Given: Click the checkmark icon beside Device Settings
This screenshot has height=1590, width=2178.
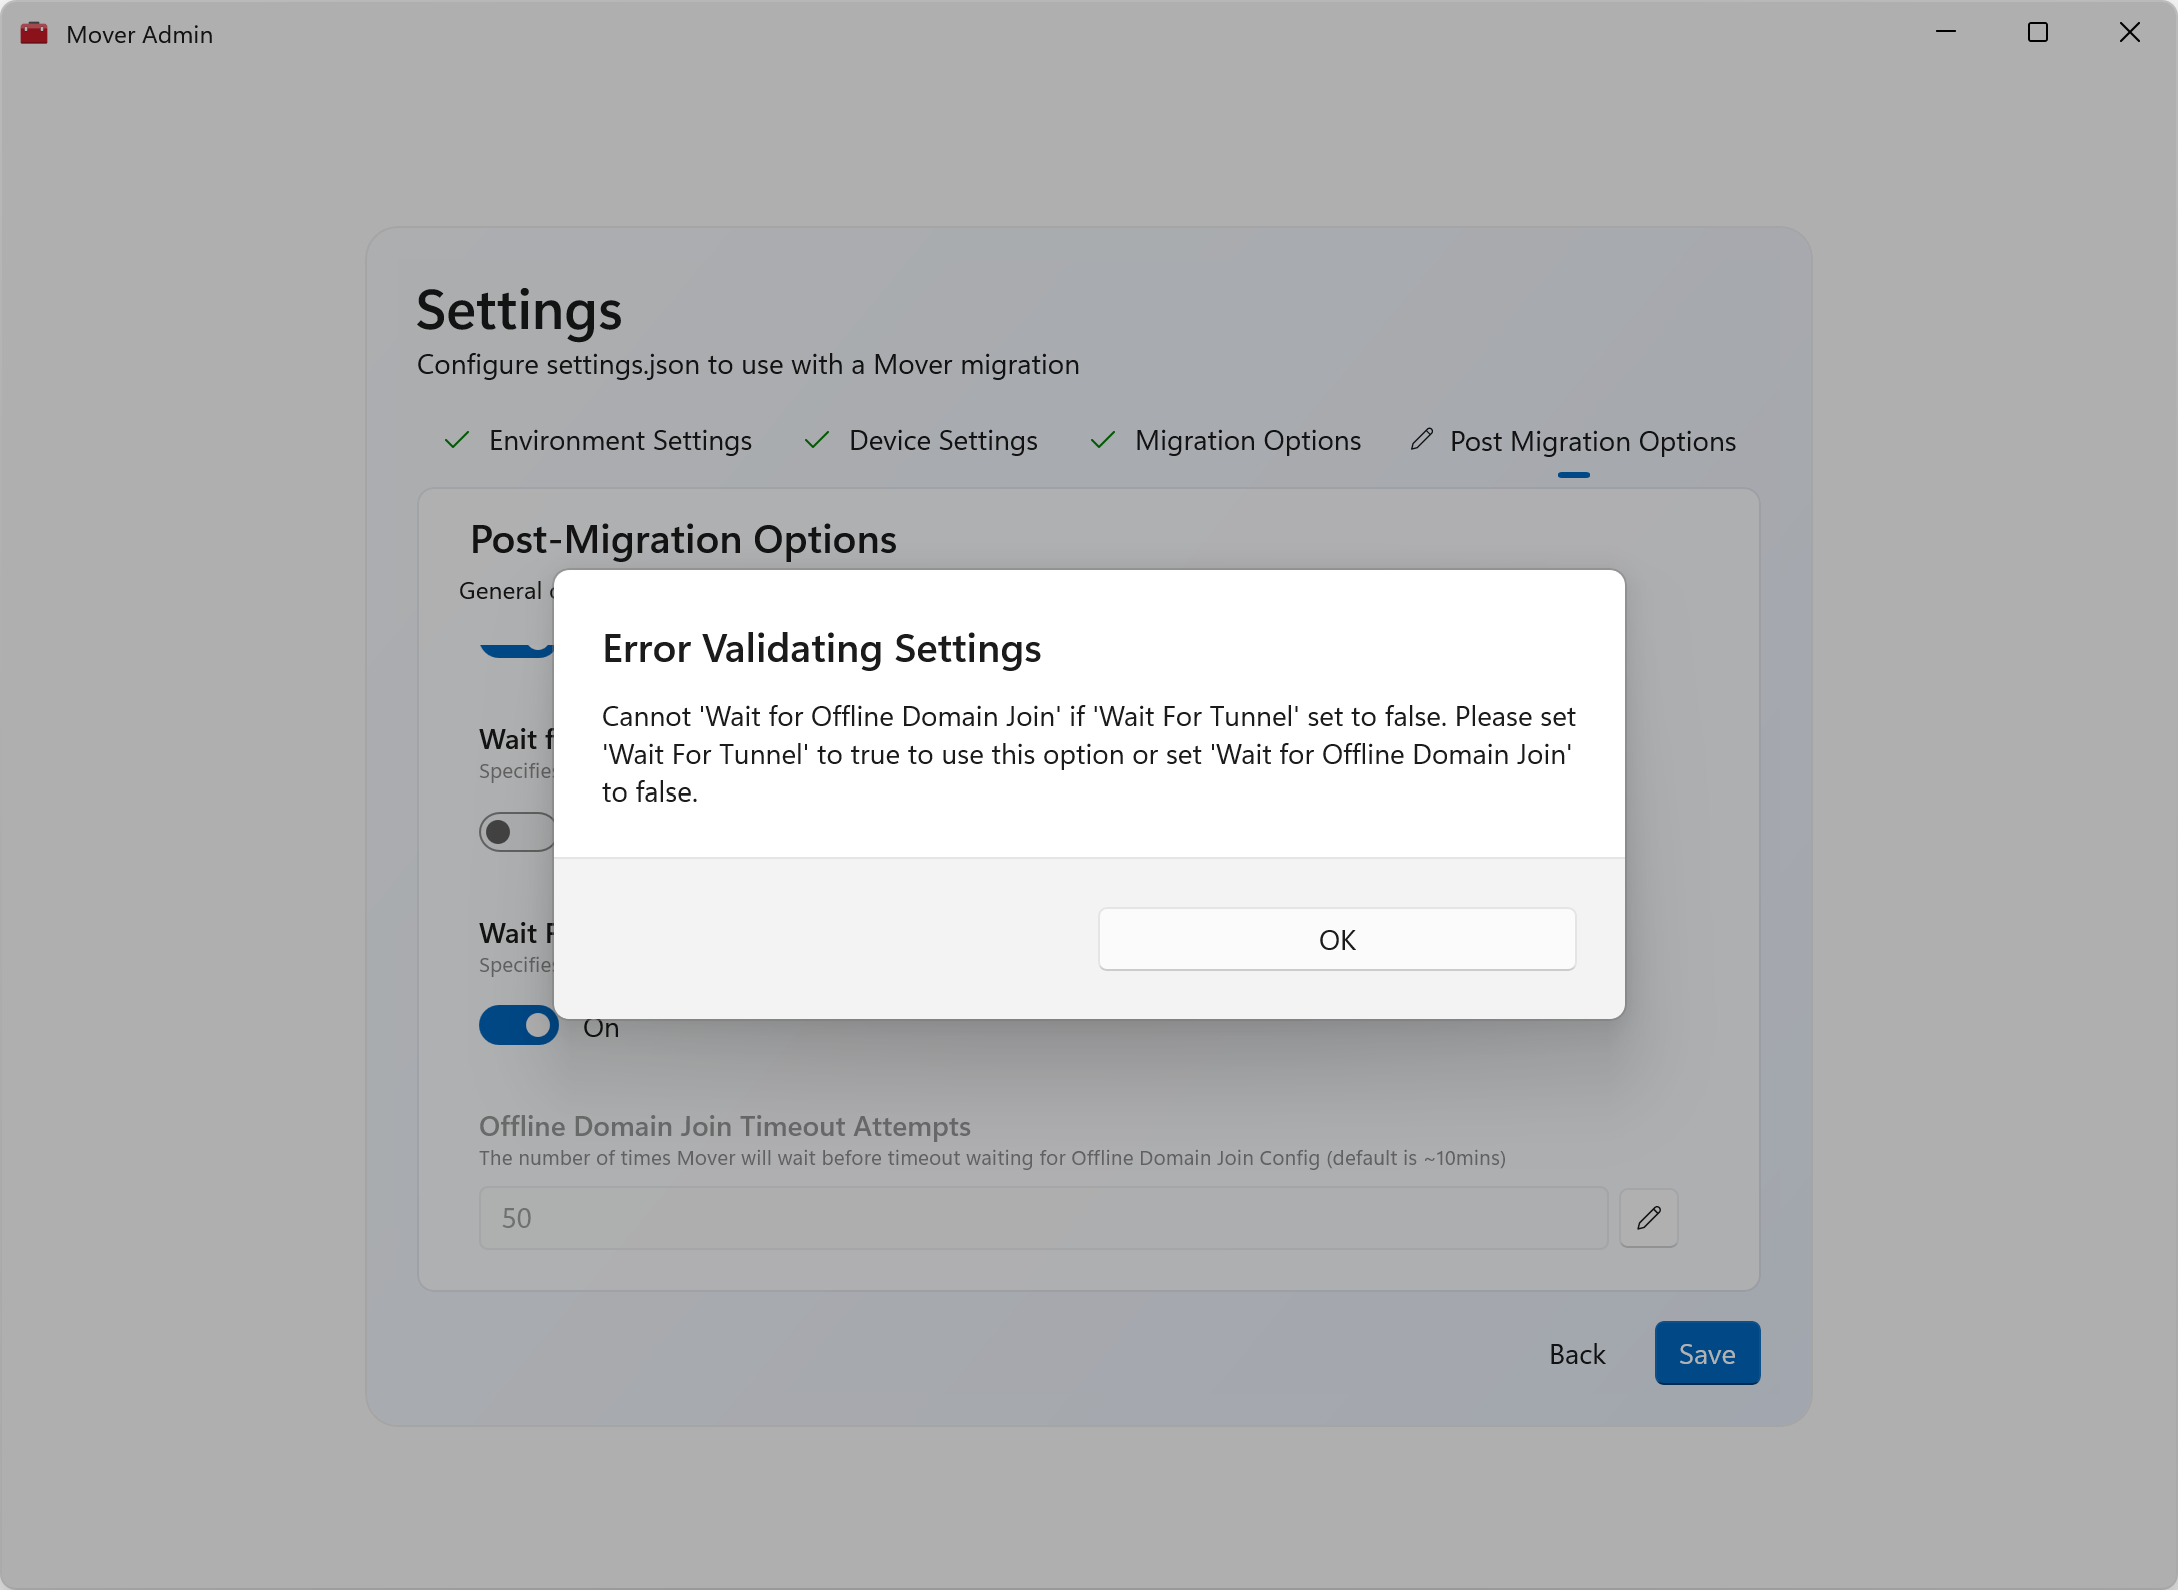Looking at the screenshot, I should coord(817,441).
